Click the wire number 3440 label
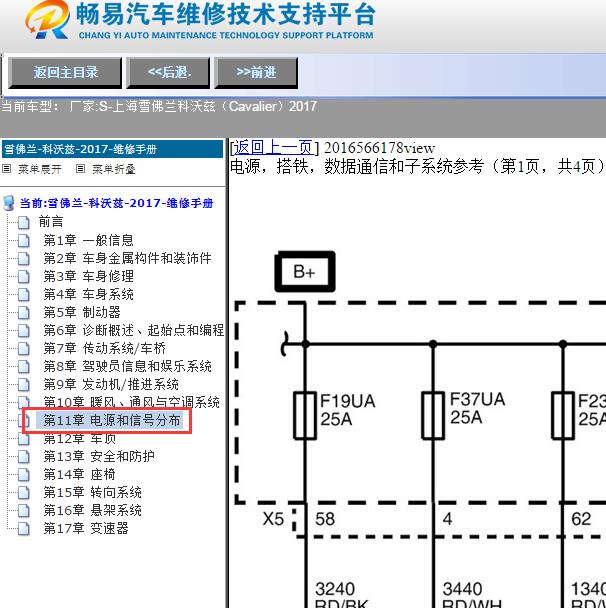 pos(463,589)
